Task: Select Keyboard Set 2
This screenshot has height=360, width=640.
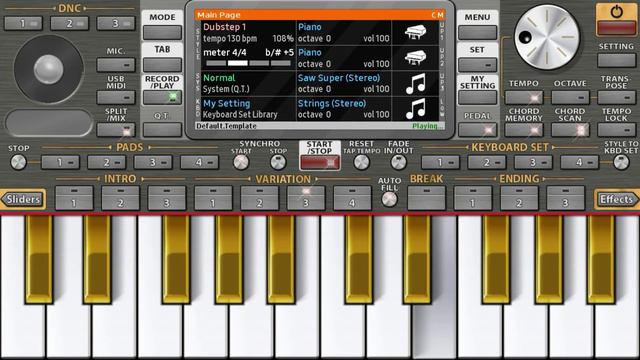Action: click(x=487, y=162)
